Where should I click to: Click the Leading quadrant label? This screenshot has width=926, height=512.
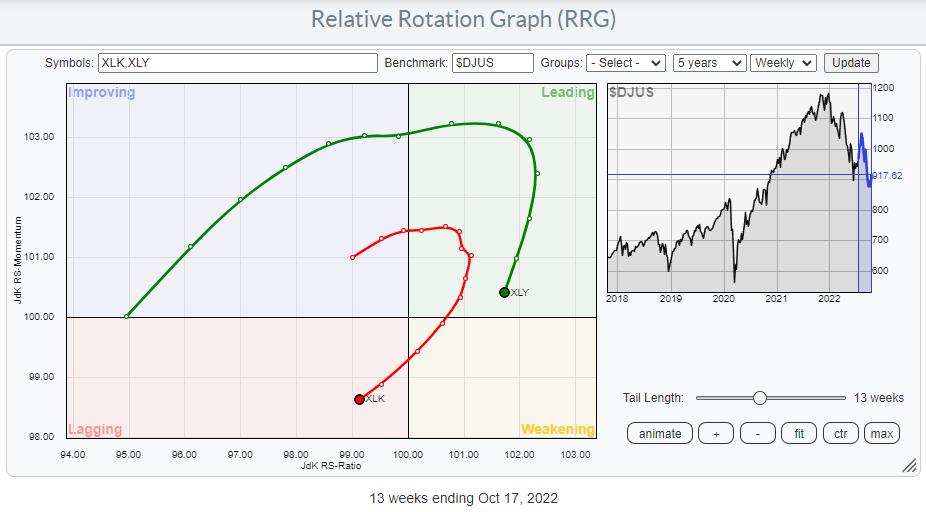(567, 93)
